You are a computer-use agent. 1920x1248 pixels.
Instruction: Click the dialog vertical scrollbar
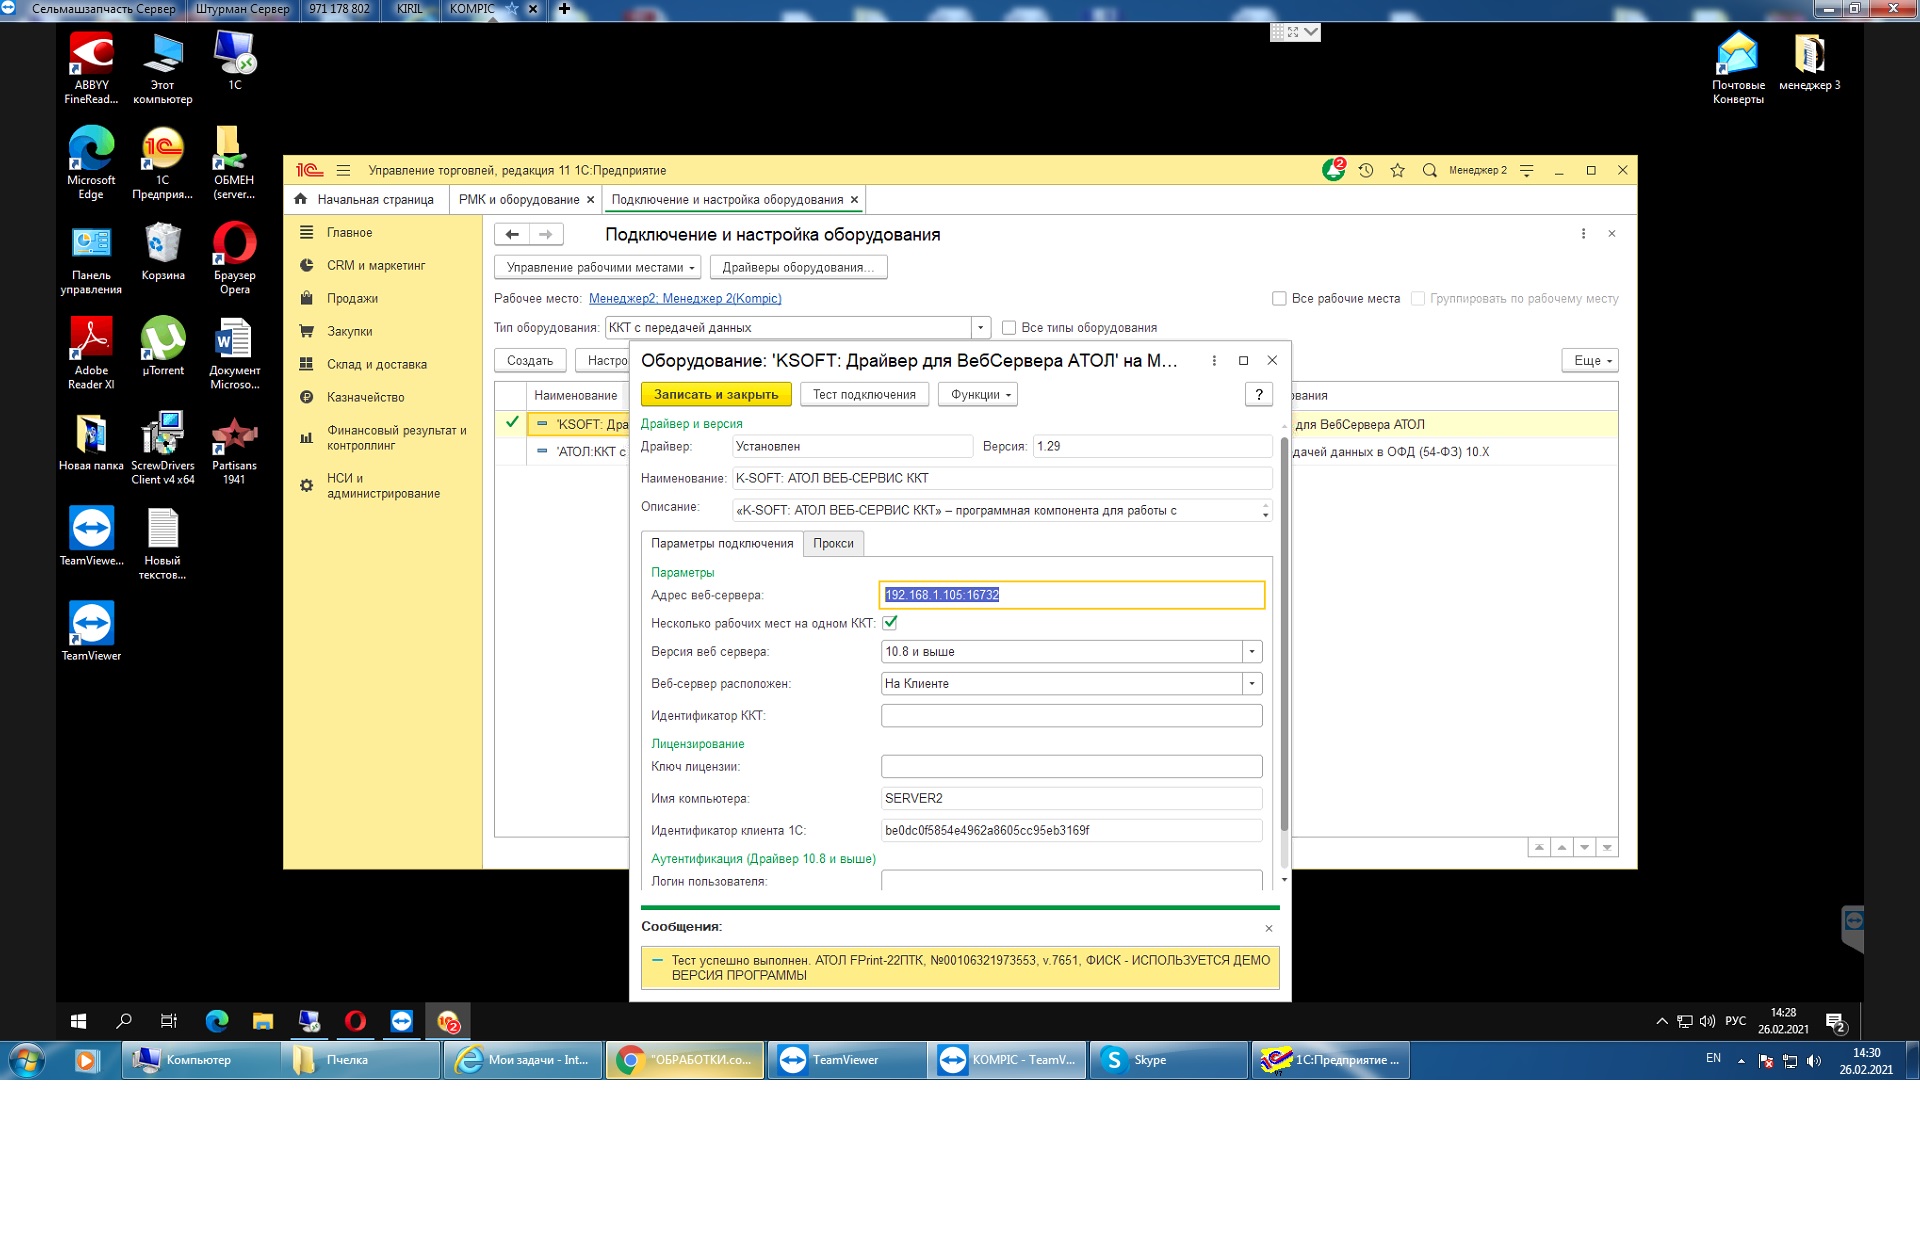(1284, 634)
